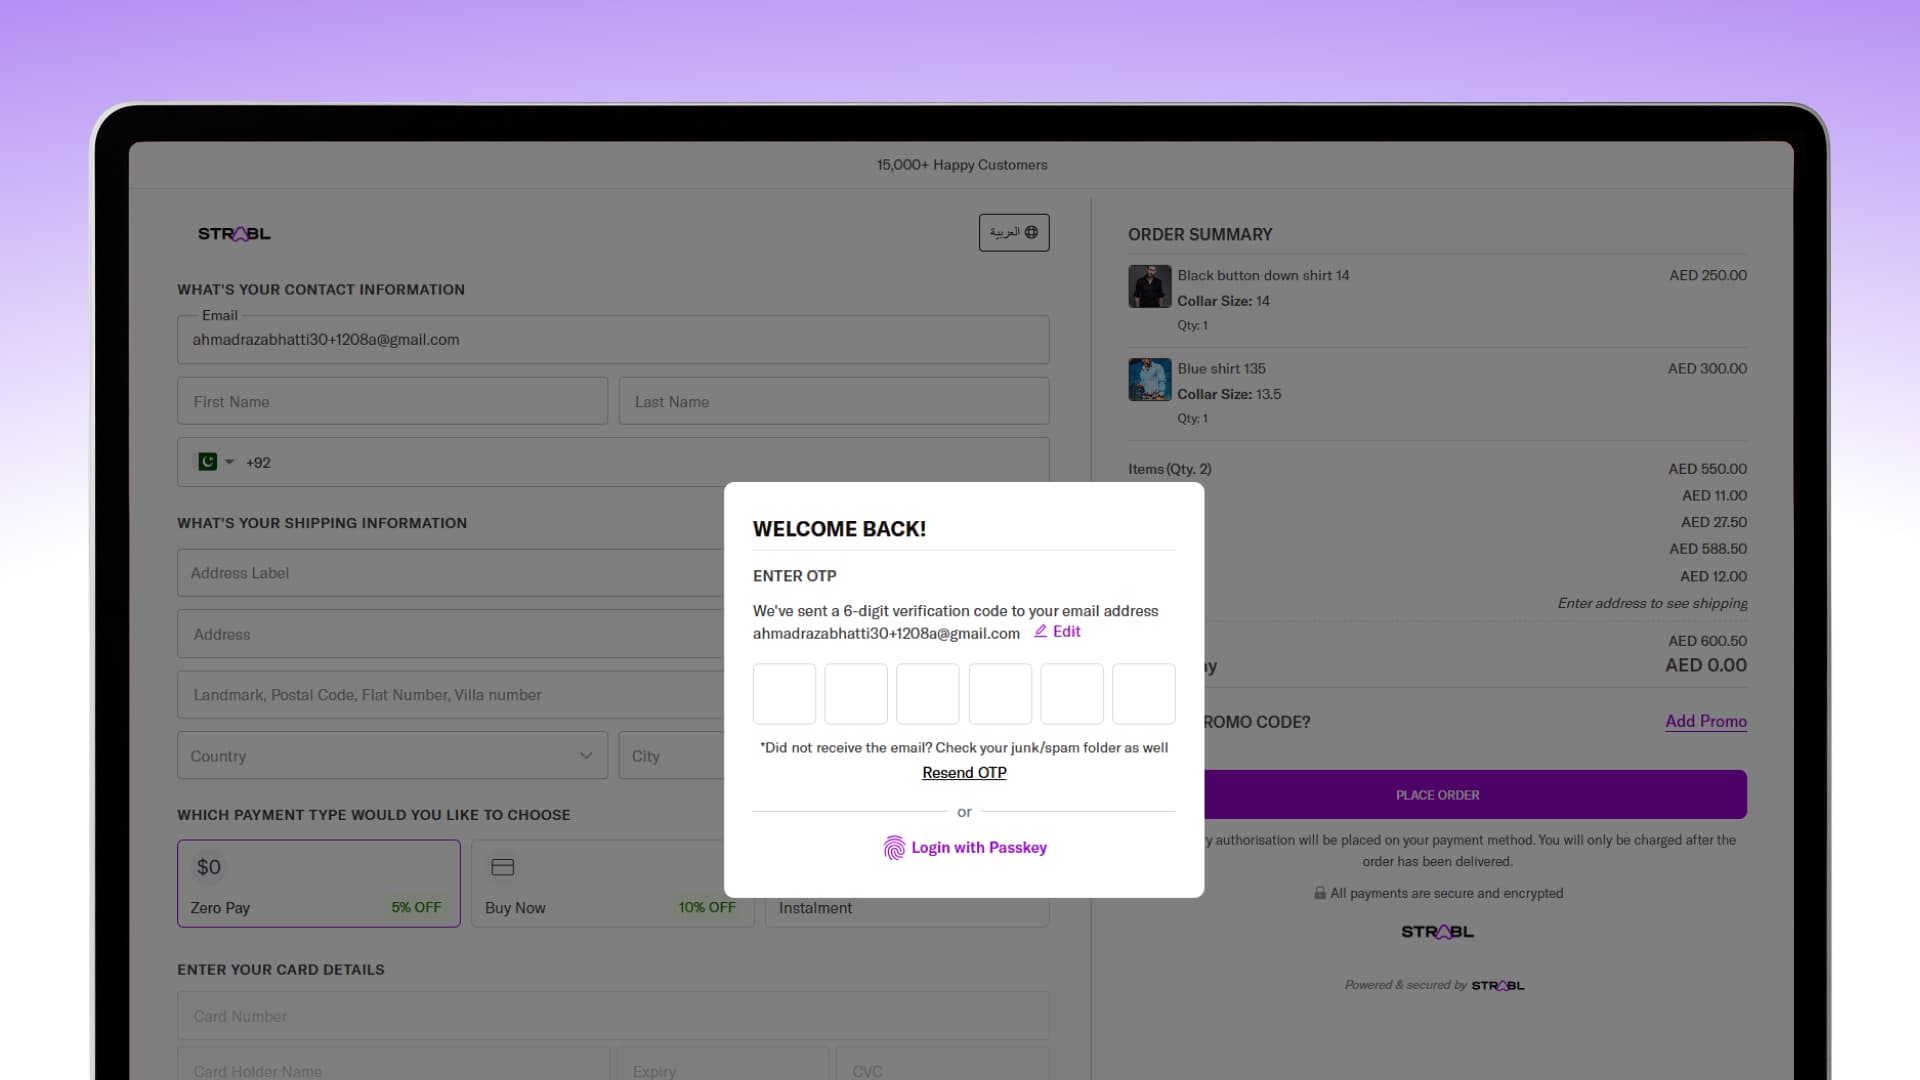This screenshot has height=1080, width=1920.
Task: Click the pencil edit icon beside email
Action: 1040,631
